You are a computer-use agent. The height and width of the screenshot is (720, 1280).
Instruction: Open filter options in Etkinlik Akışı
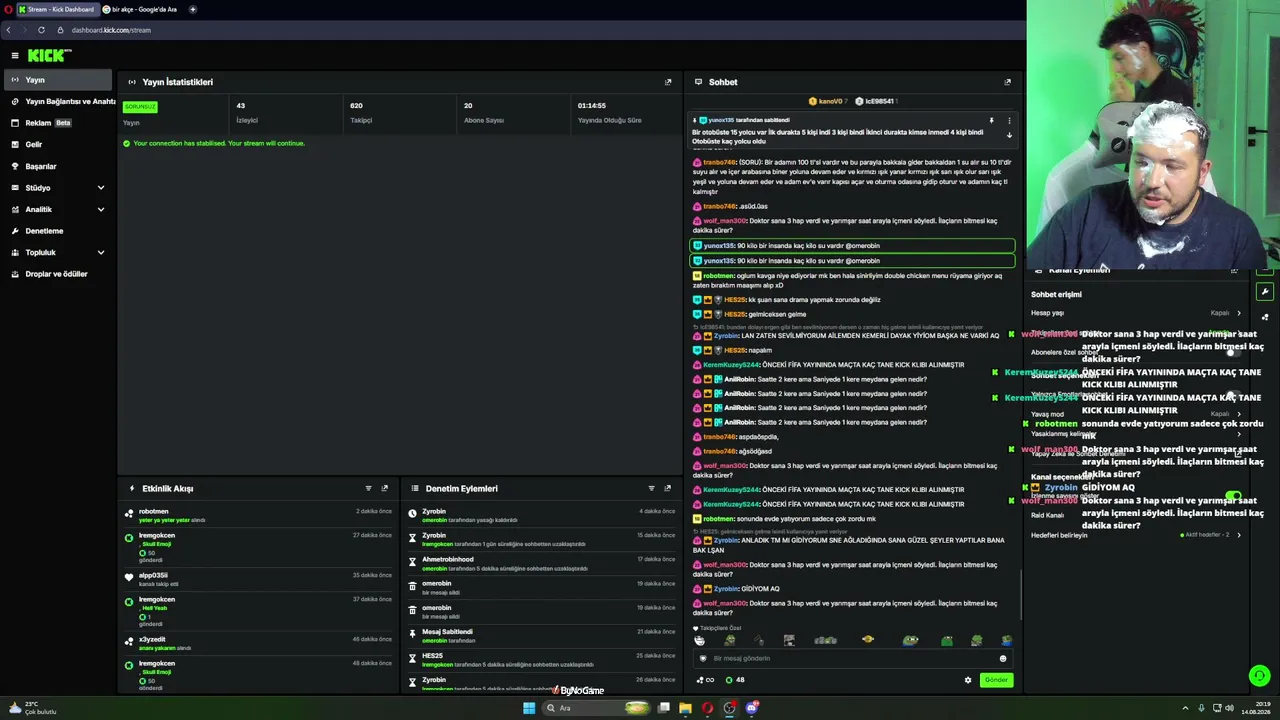pos(368,488)
